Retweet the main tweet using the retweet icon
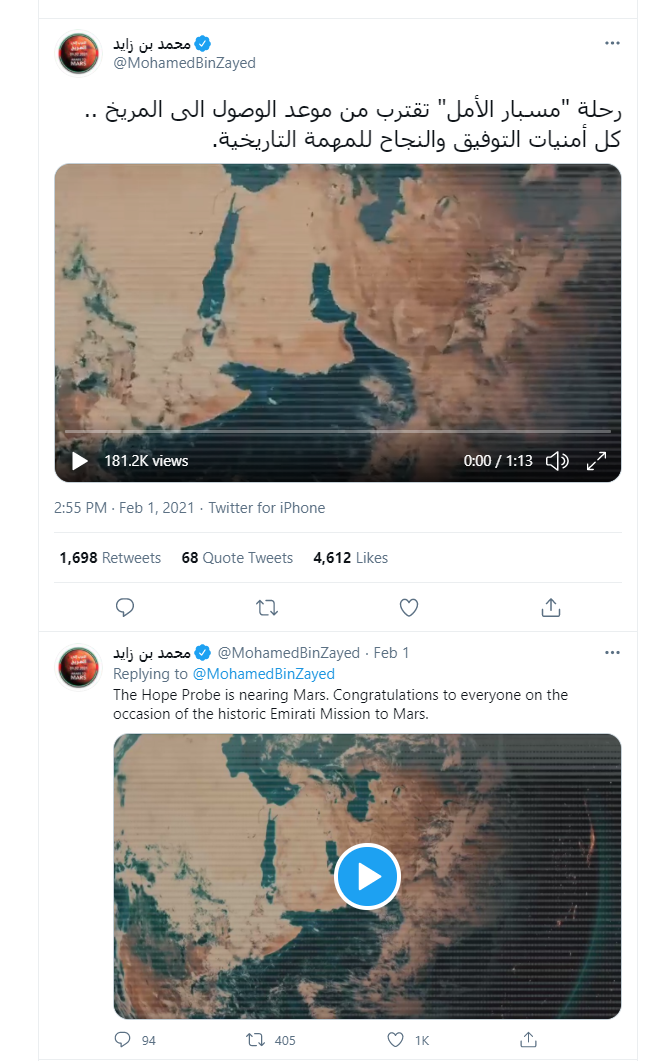Screen dimensions: 660x1061 point(267,607)
